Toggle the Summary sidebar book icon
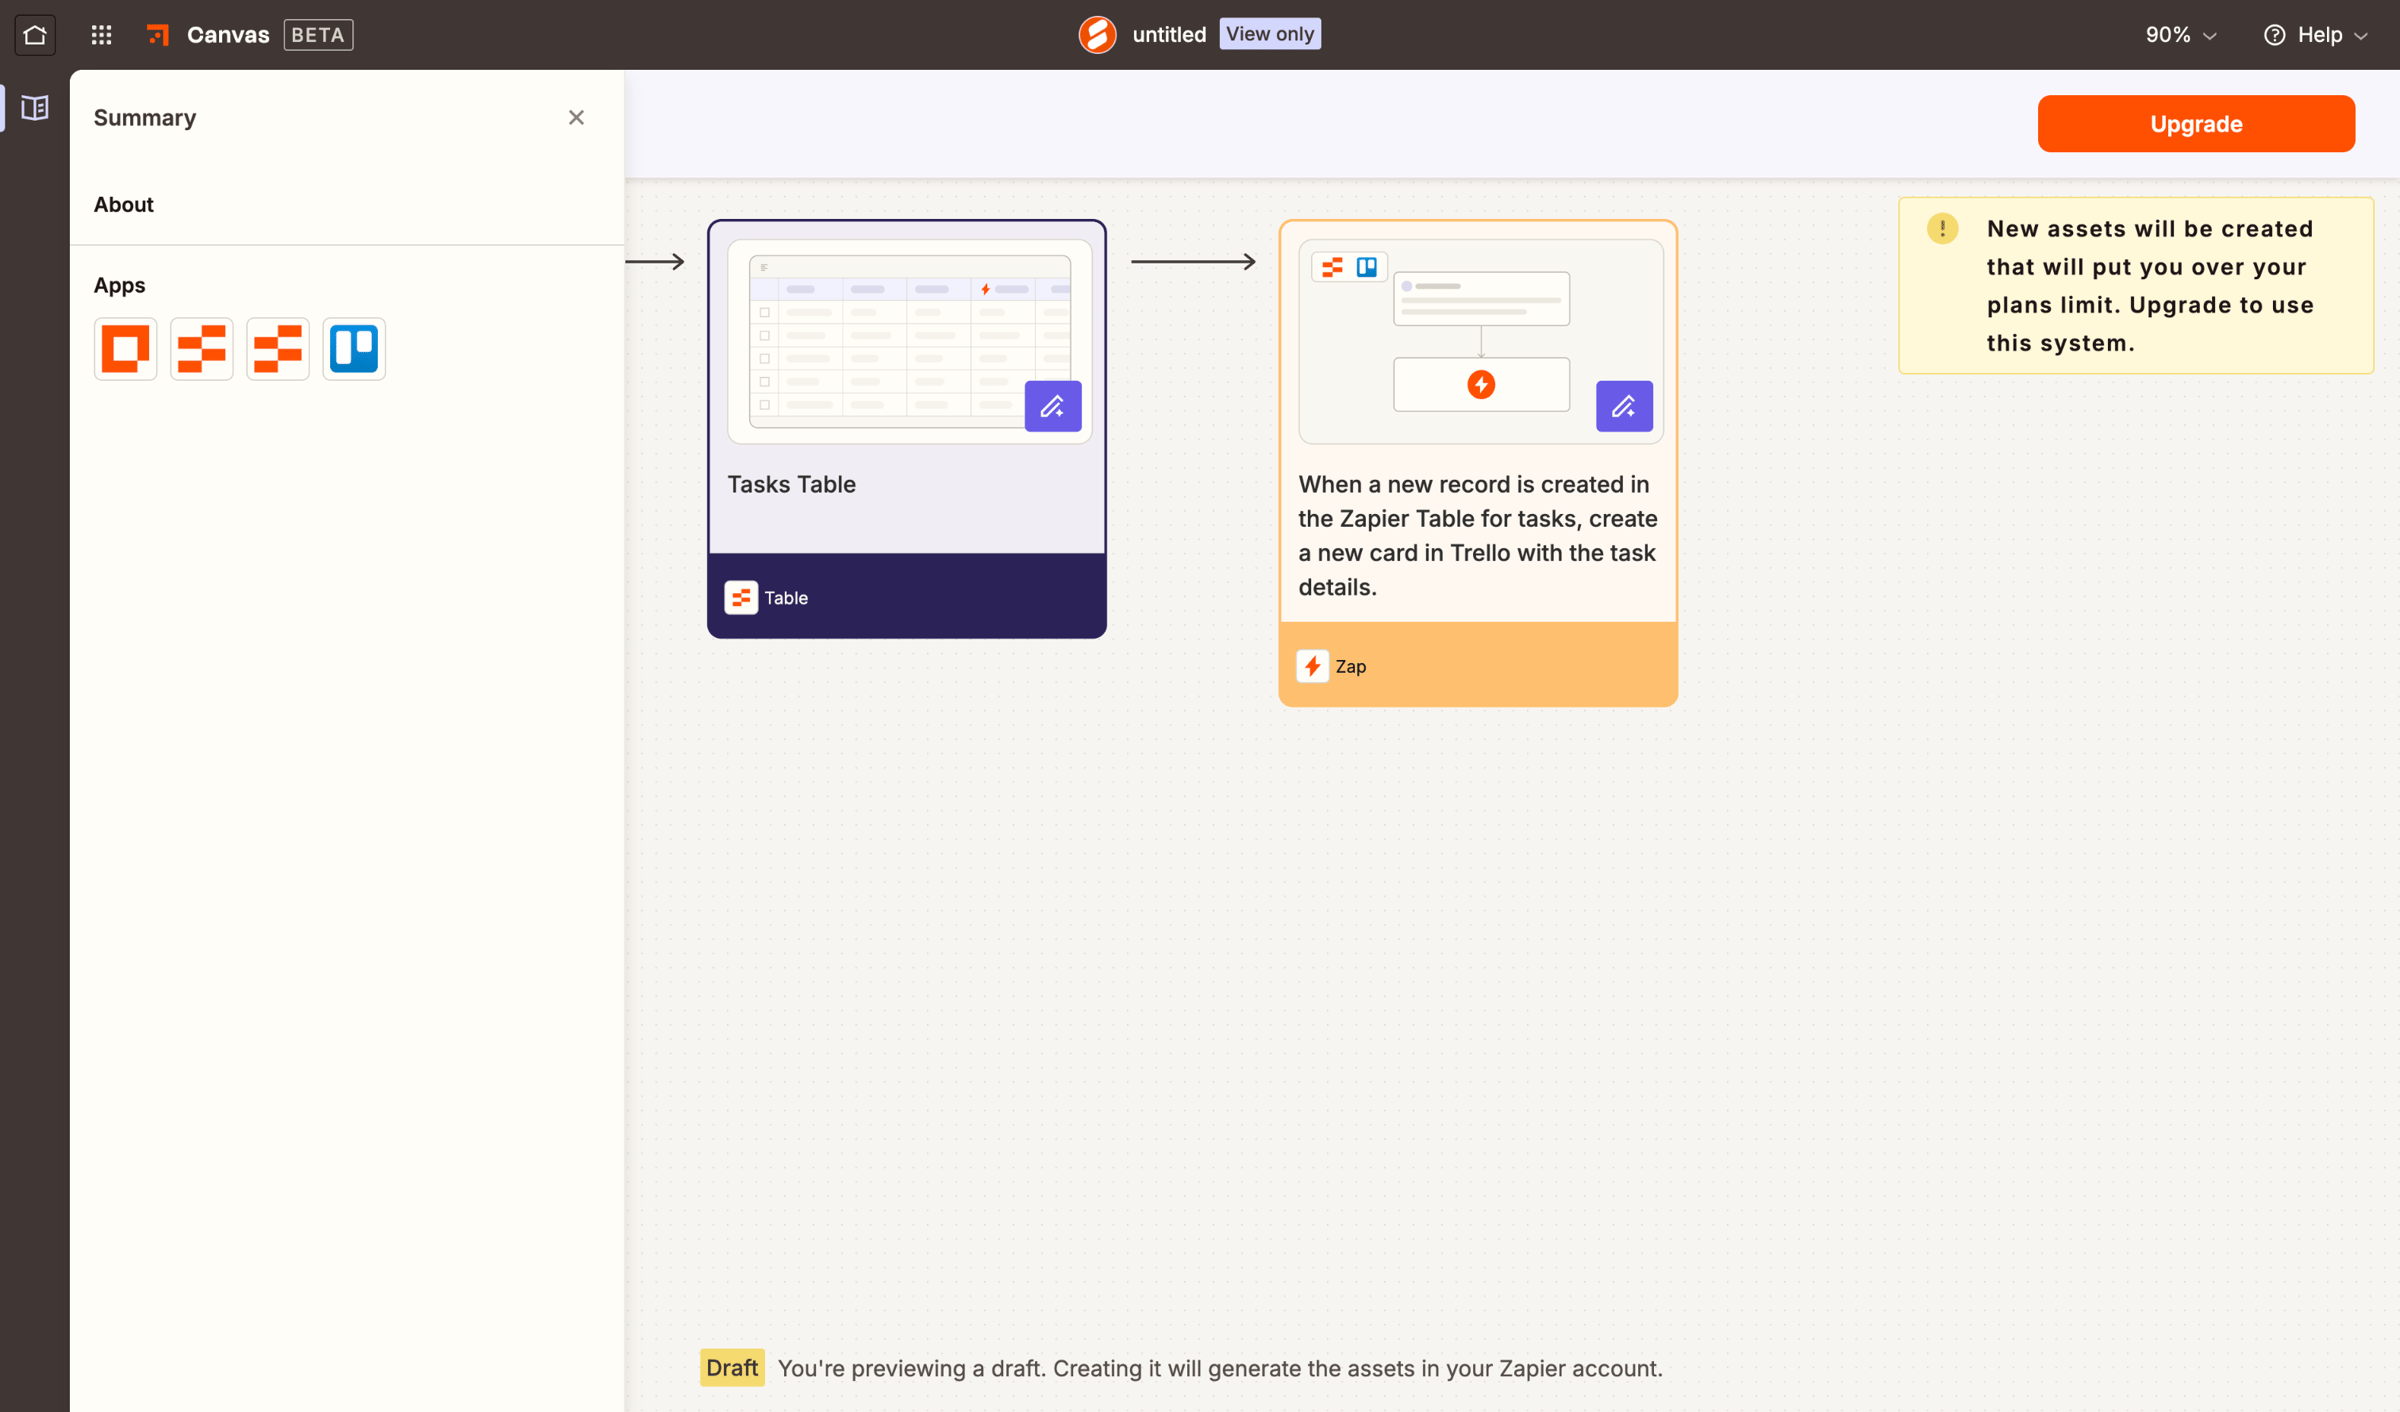The image size is (2400, 1412). click(35, 107)
